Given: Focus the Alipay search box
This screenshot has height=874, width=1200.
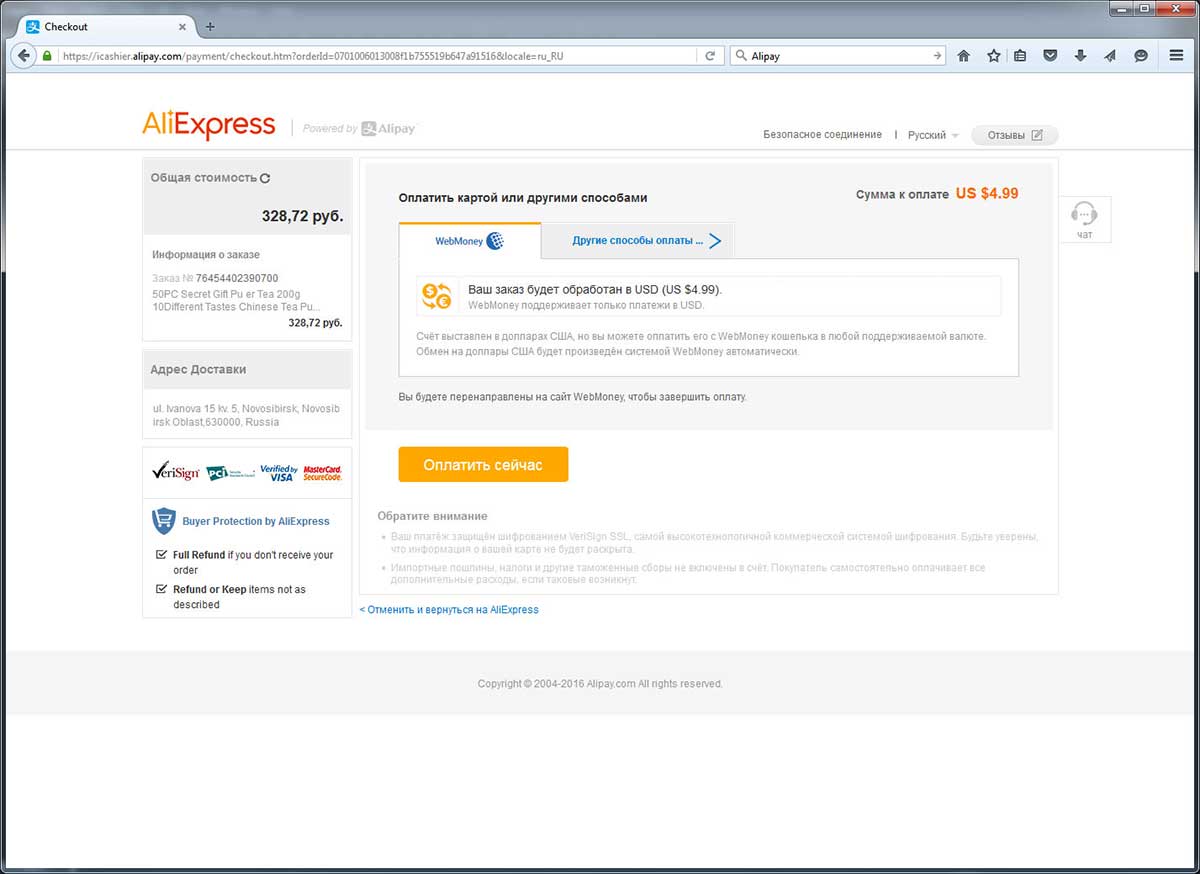Looking at the screenshot, I should (x=838, y=56).
